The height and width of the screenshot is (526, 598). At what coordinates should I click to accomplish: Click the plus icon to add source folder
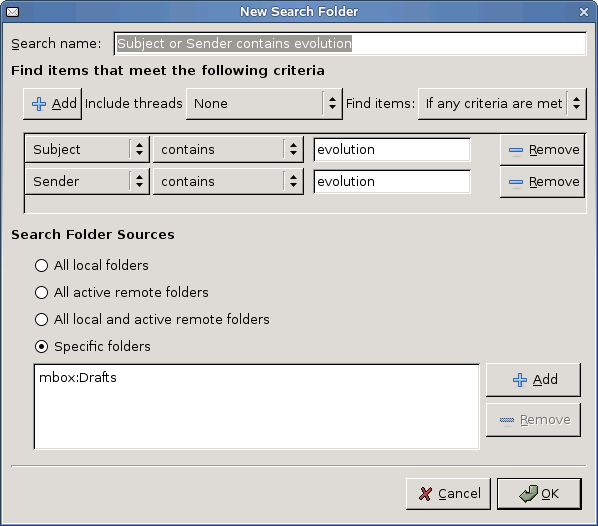coord(520,380)
